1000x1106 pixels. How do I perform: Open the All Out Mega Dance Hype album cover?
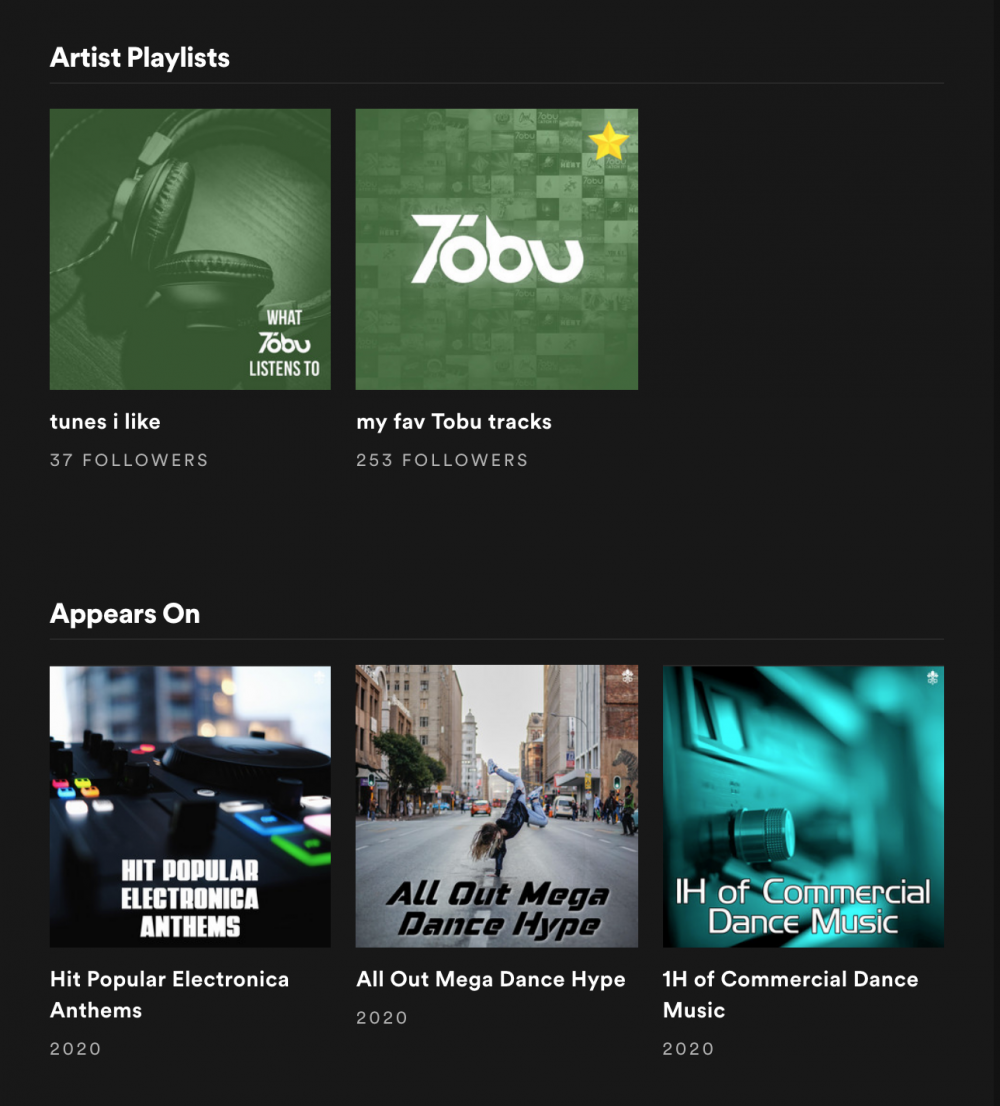tap(497, 806)
